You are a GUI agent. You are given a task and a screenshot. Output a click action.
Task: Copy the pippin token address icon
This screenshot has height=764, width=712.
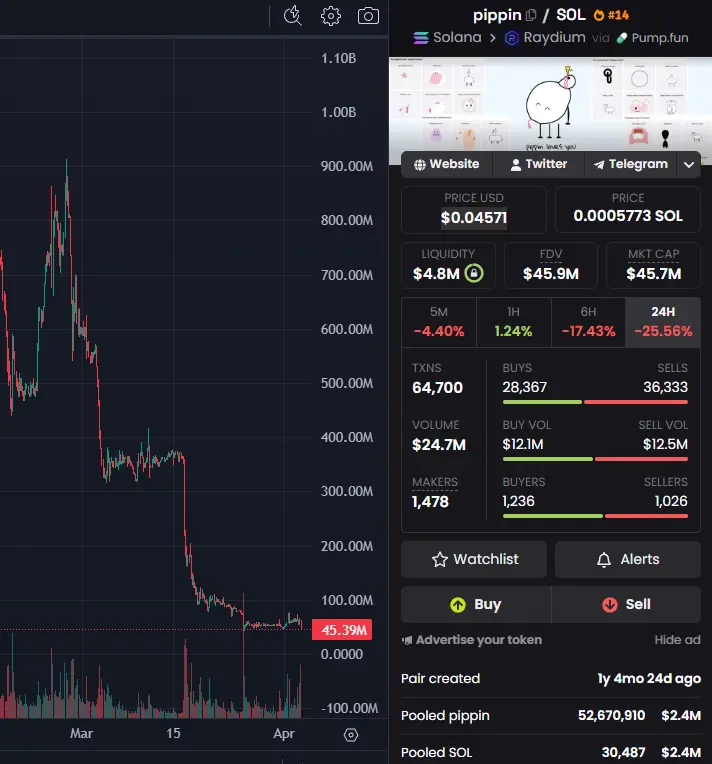tap(531, 16)
